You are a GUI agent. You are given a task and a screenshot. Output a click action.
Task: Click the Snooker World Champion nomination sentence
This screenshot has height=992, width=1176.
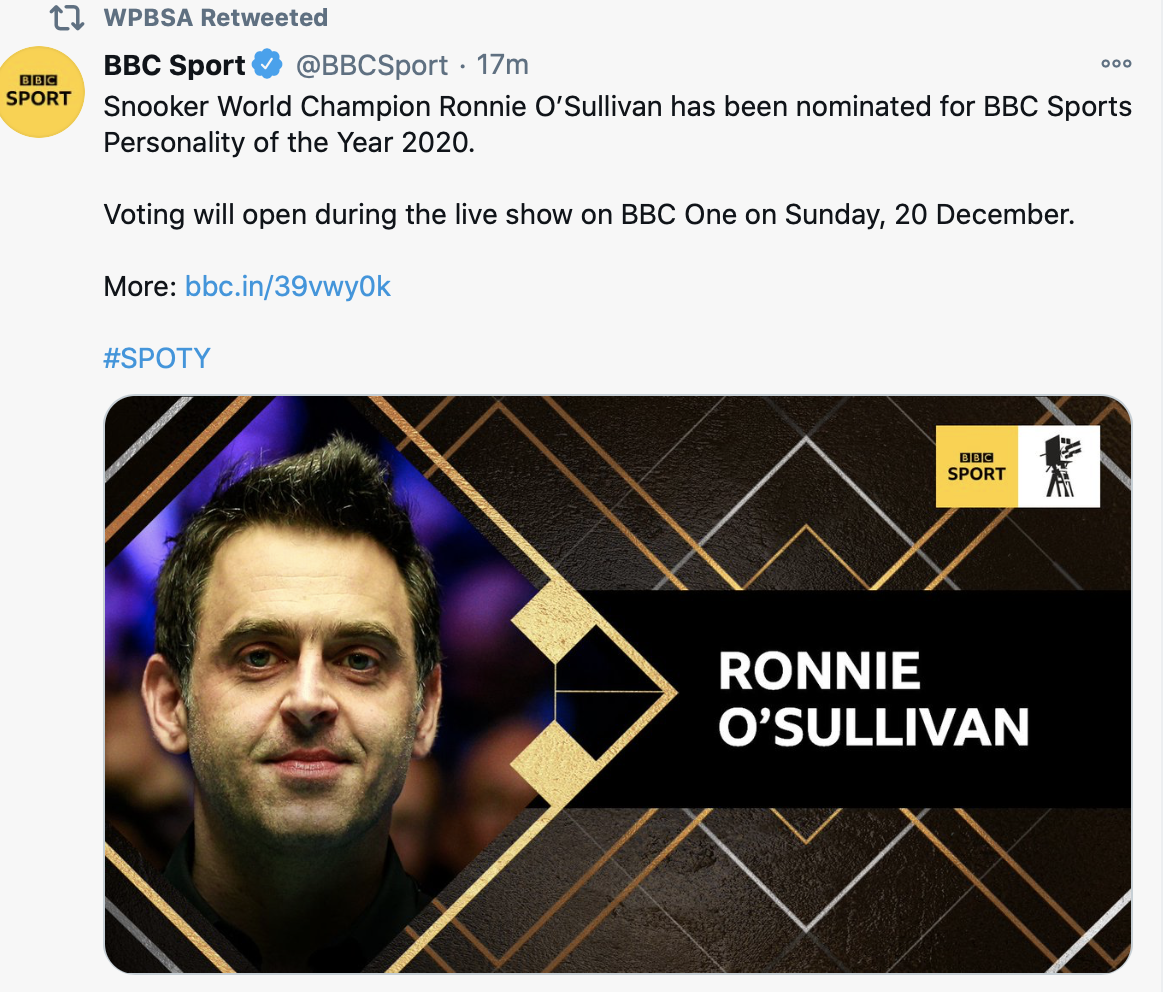(x=617, y=106)
